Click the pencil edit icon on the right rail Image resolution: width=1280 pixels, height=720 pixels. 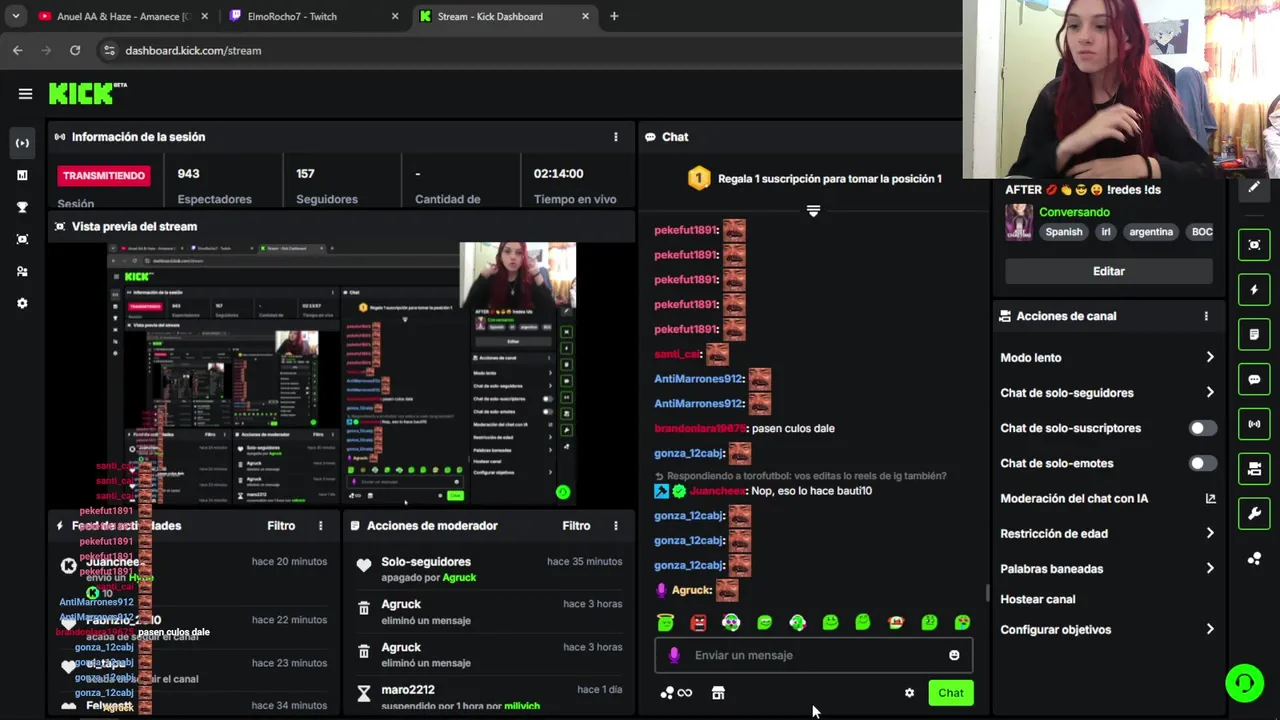pos(1254,188)
